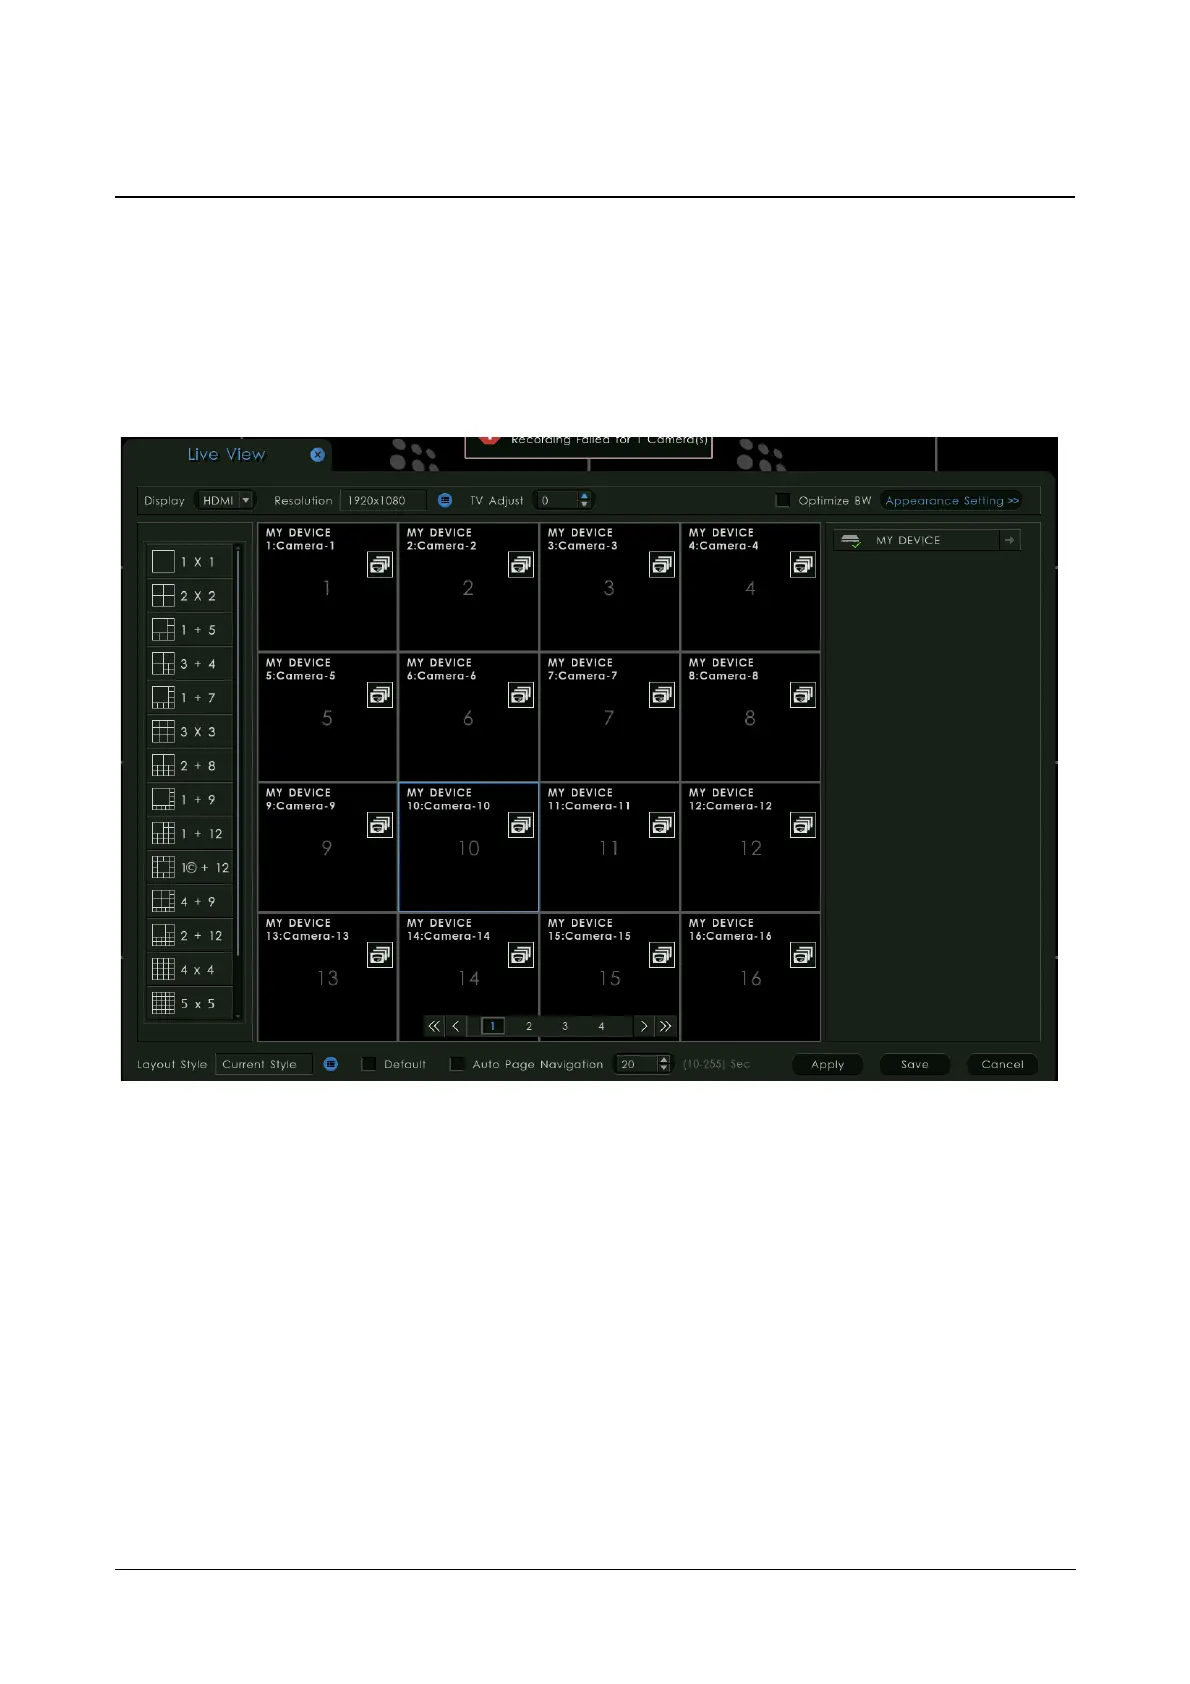The height and width of the screenshot is (1684, 1190).
Task: Choose the 3 + 4 layout
Action: coord(190,664)
